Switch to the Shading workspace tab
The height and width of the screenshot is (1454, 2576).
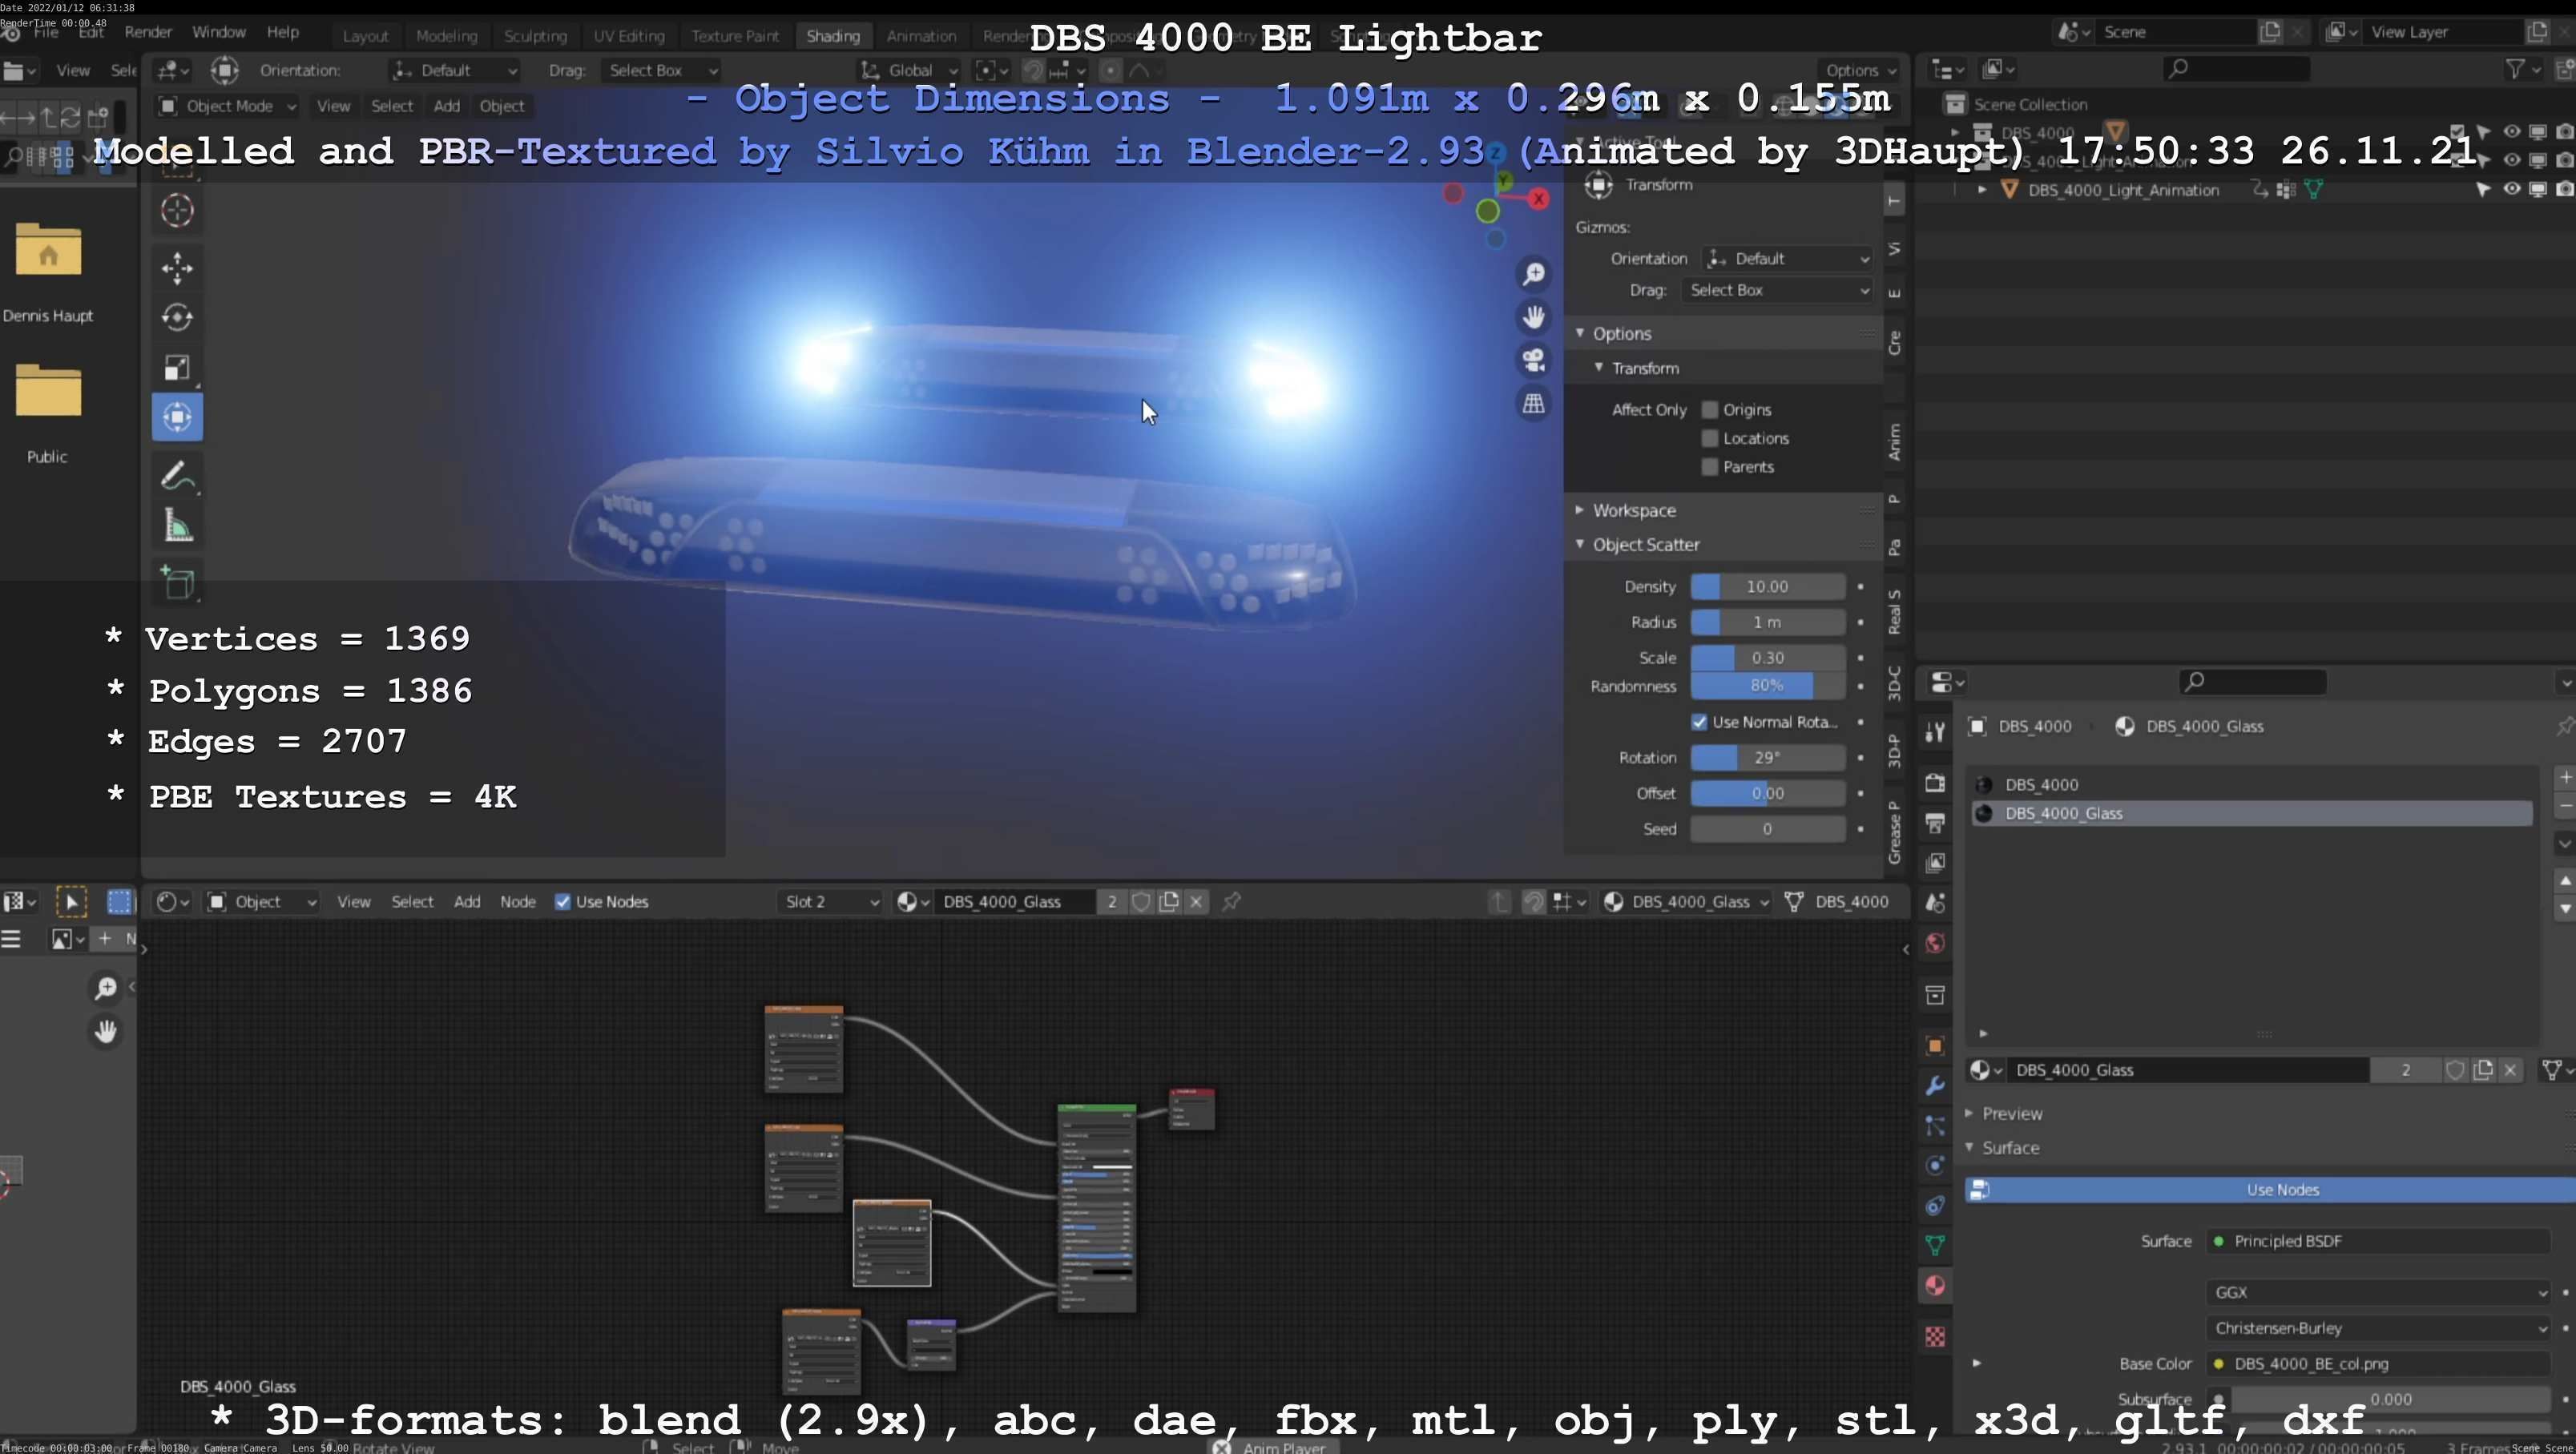[833, 36]
